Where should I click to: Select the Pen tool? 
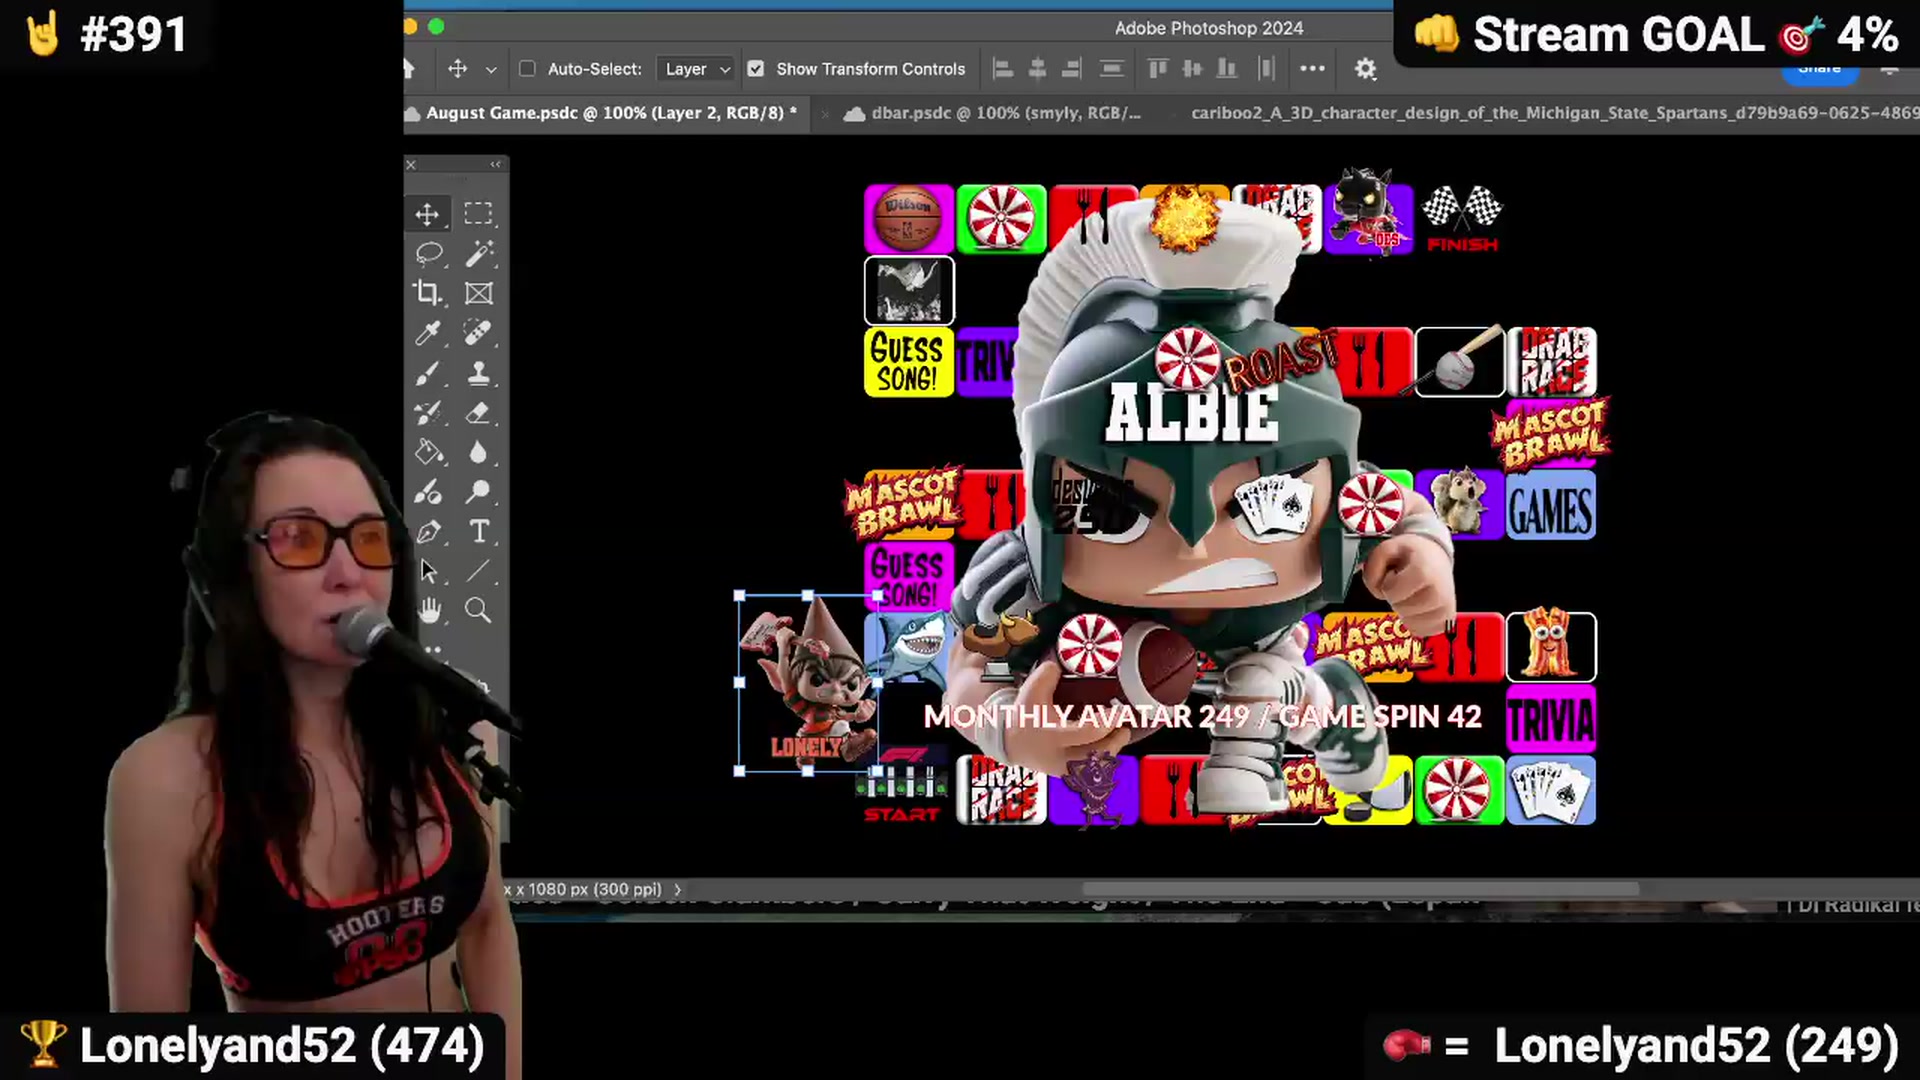click(x=428, y=532)
